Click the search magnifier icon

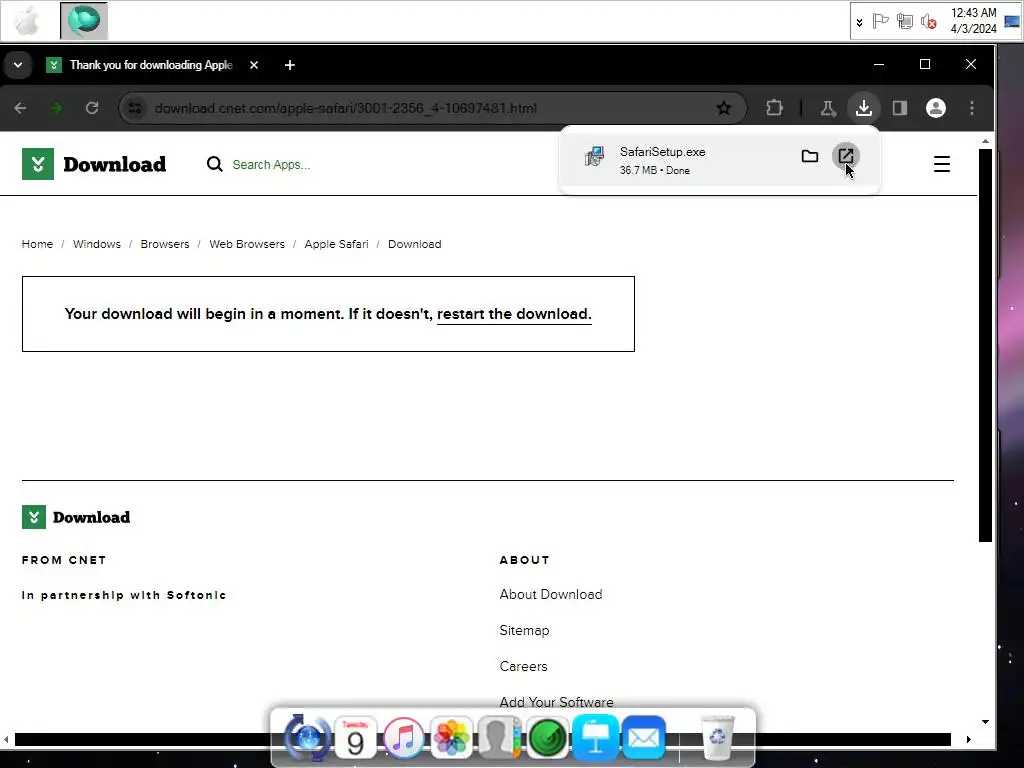click(214, 164)
